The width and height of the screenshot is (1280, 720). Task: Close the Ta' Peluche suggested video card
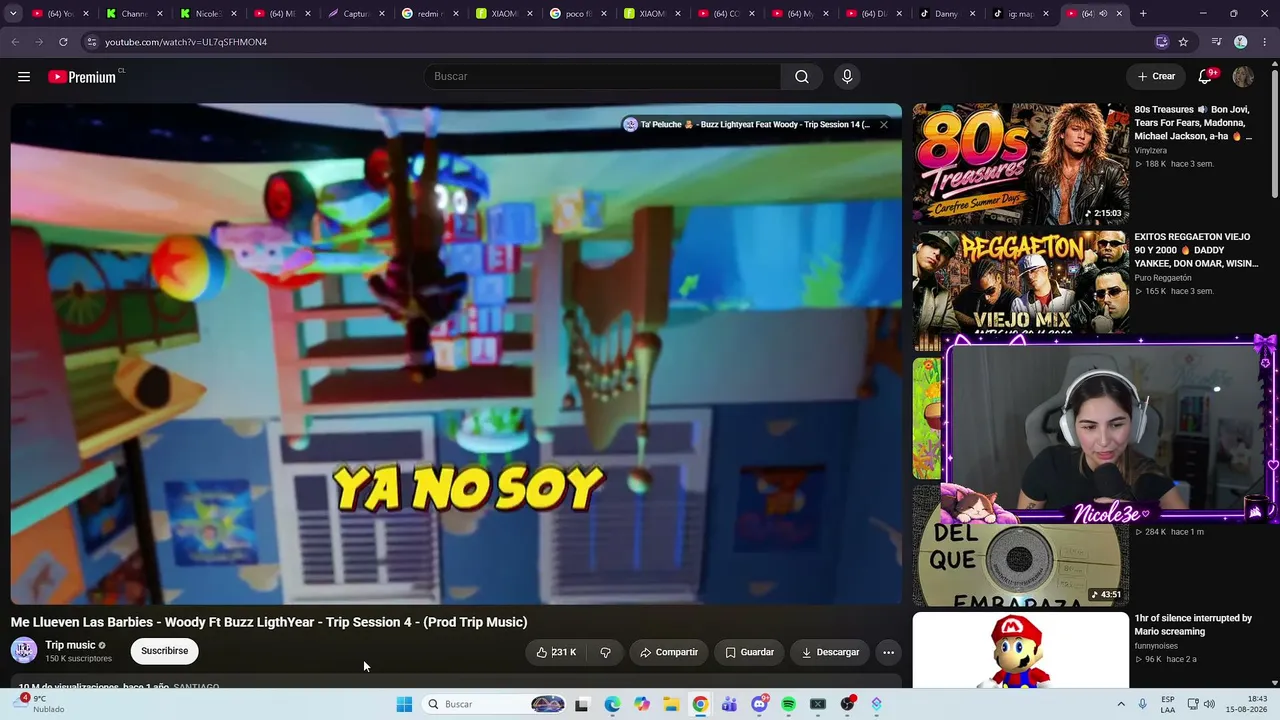(x=884, y=125)
